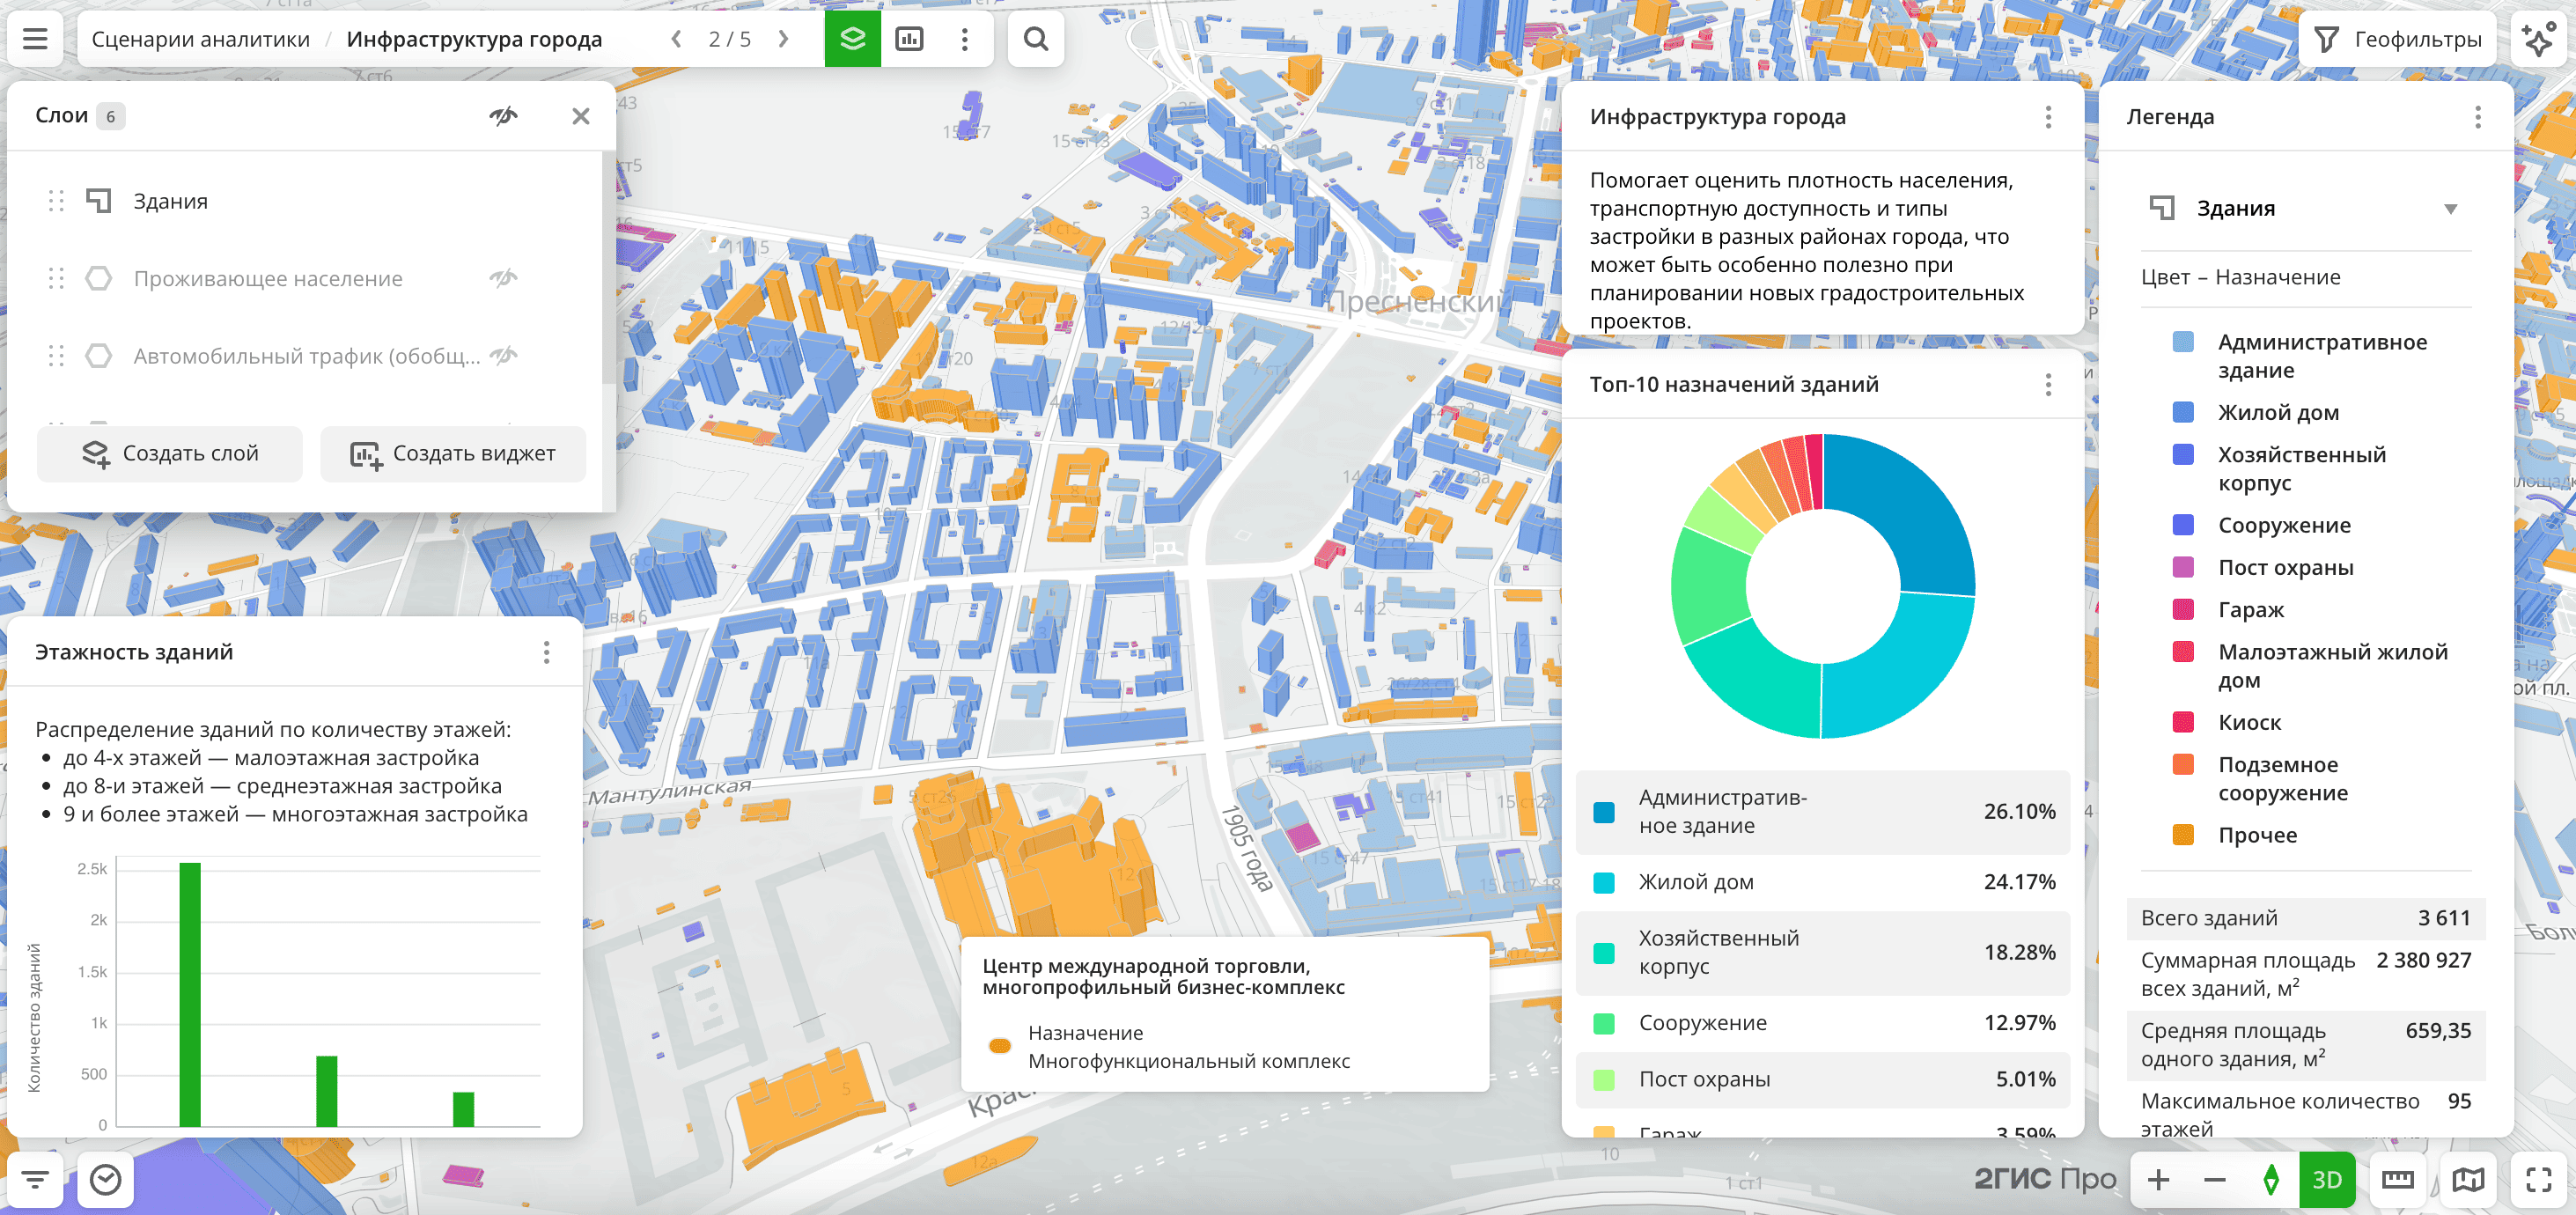2576x1215 pixels.
Task: Show the Автомобильный трафик layer
Action: [504, 355]
